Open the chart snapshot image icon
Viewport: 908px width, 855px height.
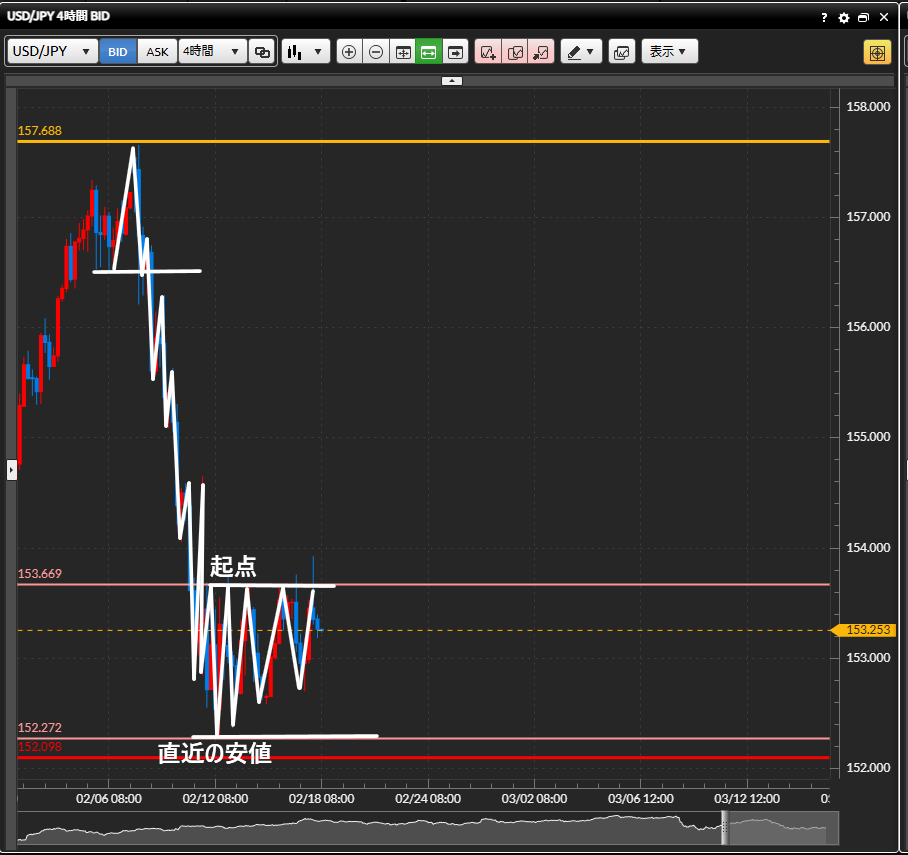click(621, 52)
